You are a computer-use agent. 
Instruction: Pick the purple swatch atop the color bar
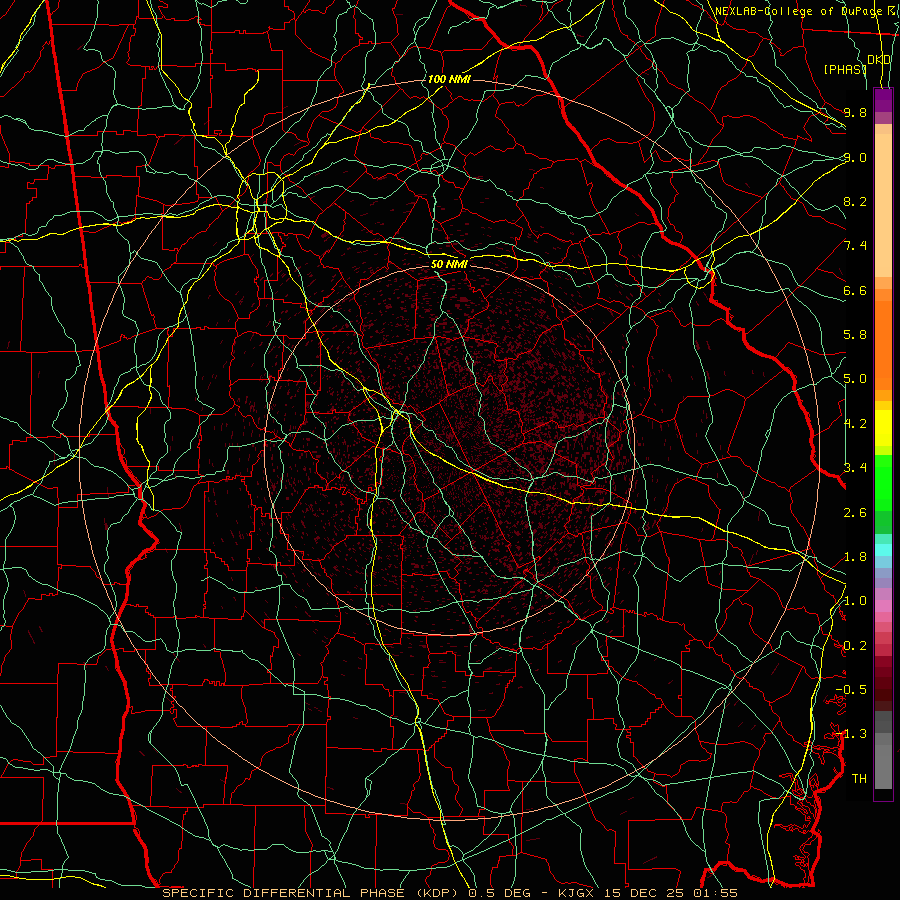pos(883,100)
